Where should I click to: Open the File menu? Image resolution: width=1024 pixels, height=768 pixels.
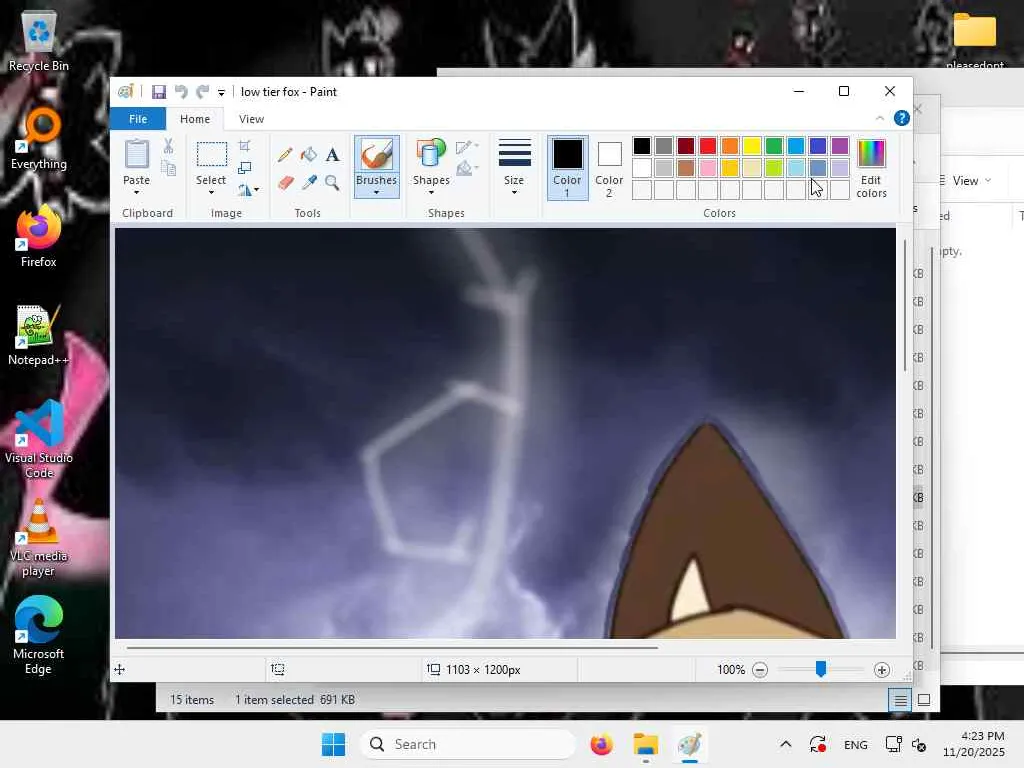click(x=138, y=119)
